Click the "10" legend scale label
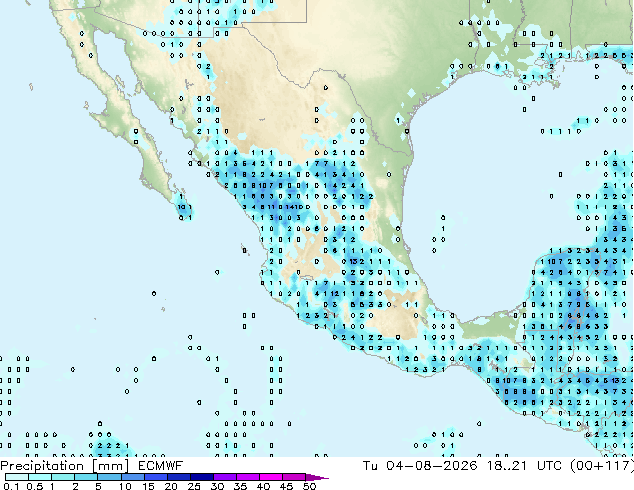Image resolution: width=634 pixels, height=490 pixels. pos(125,486)
